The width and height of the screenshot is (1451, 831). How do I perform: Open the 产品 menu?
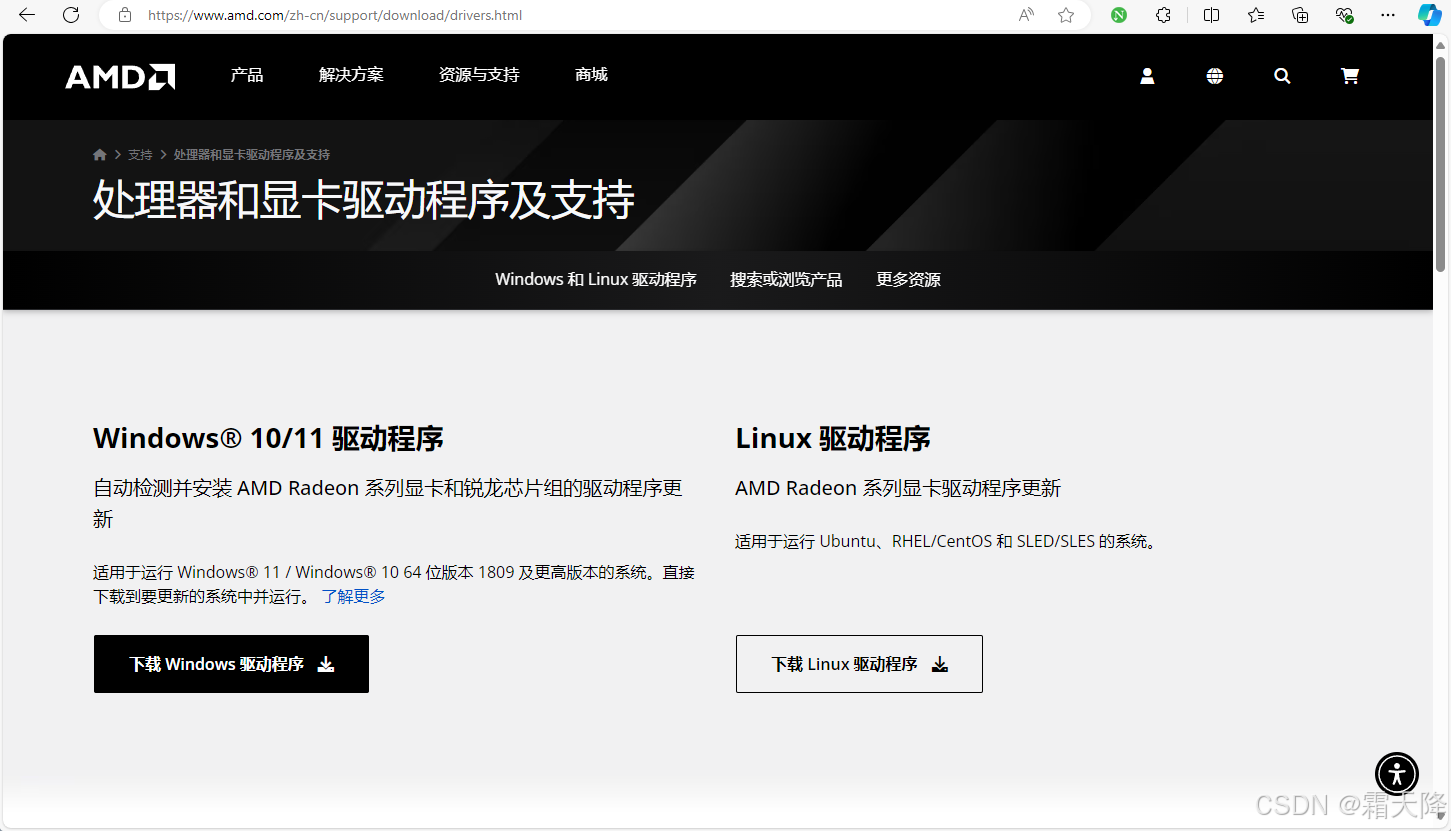click(x=247, y=75)
